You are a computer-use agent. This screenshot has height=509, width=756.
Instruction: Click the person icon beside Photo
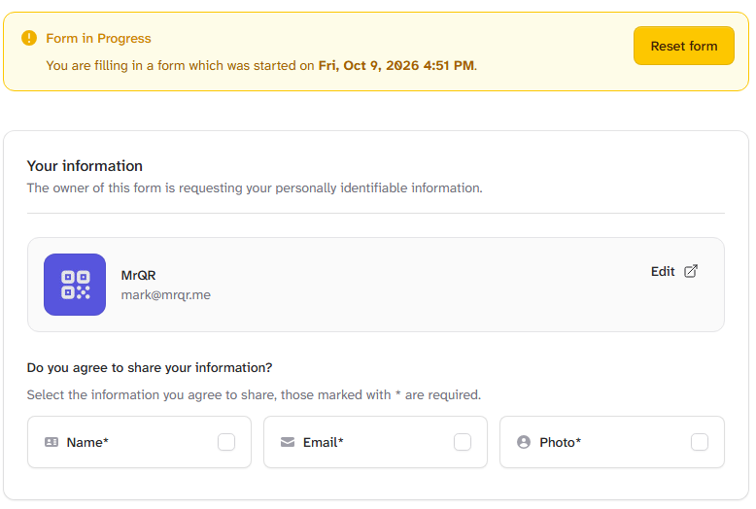524,442
